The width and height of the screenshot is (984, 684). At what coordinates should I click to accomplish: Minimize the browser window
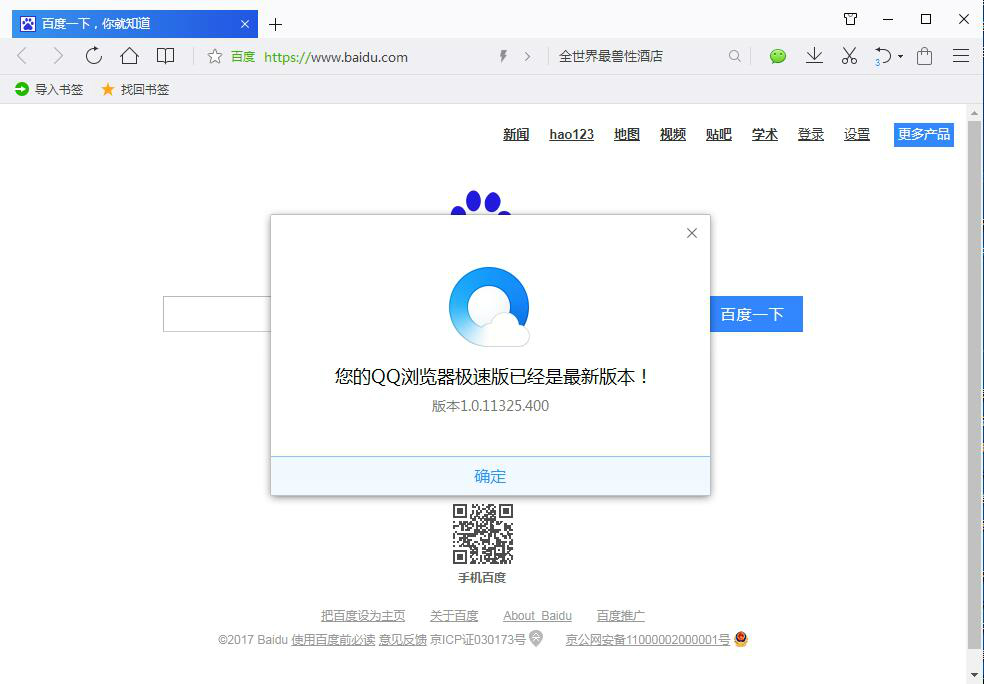tap(887, 19)
